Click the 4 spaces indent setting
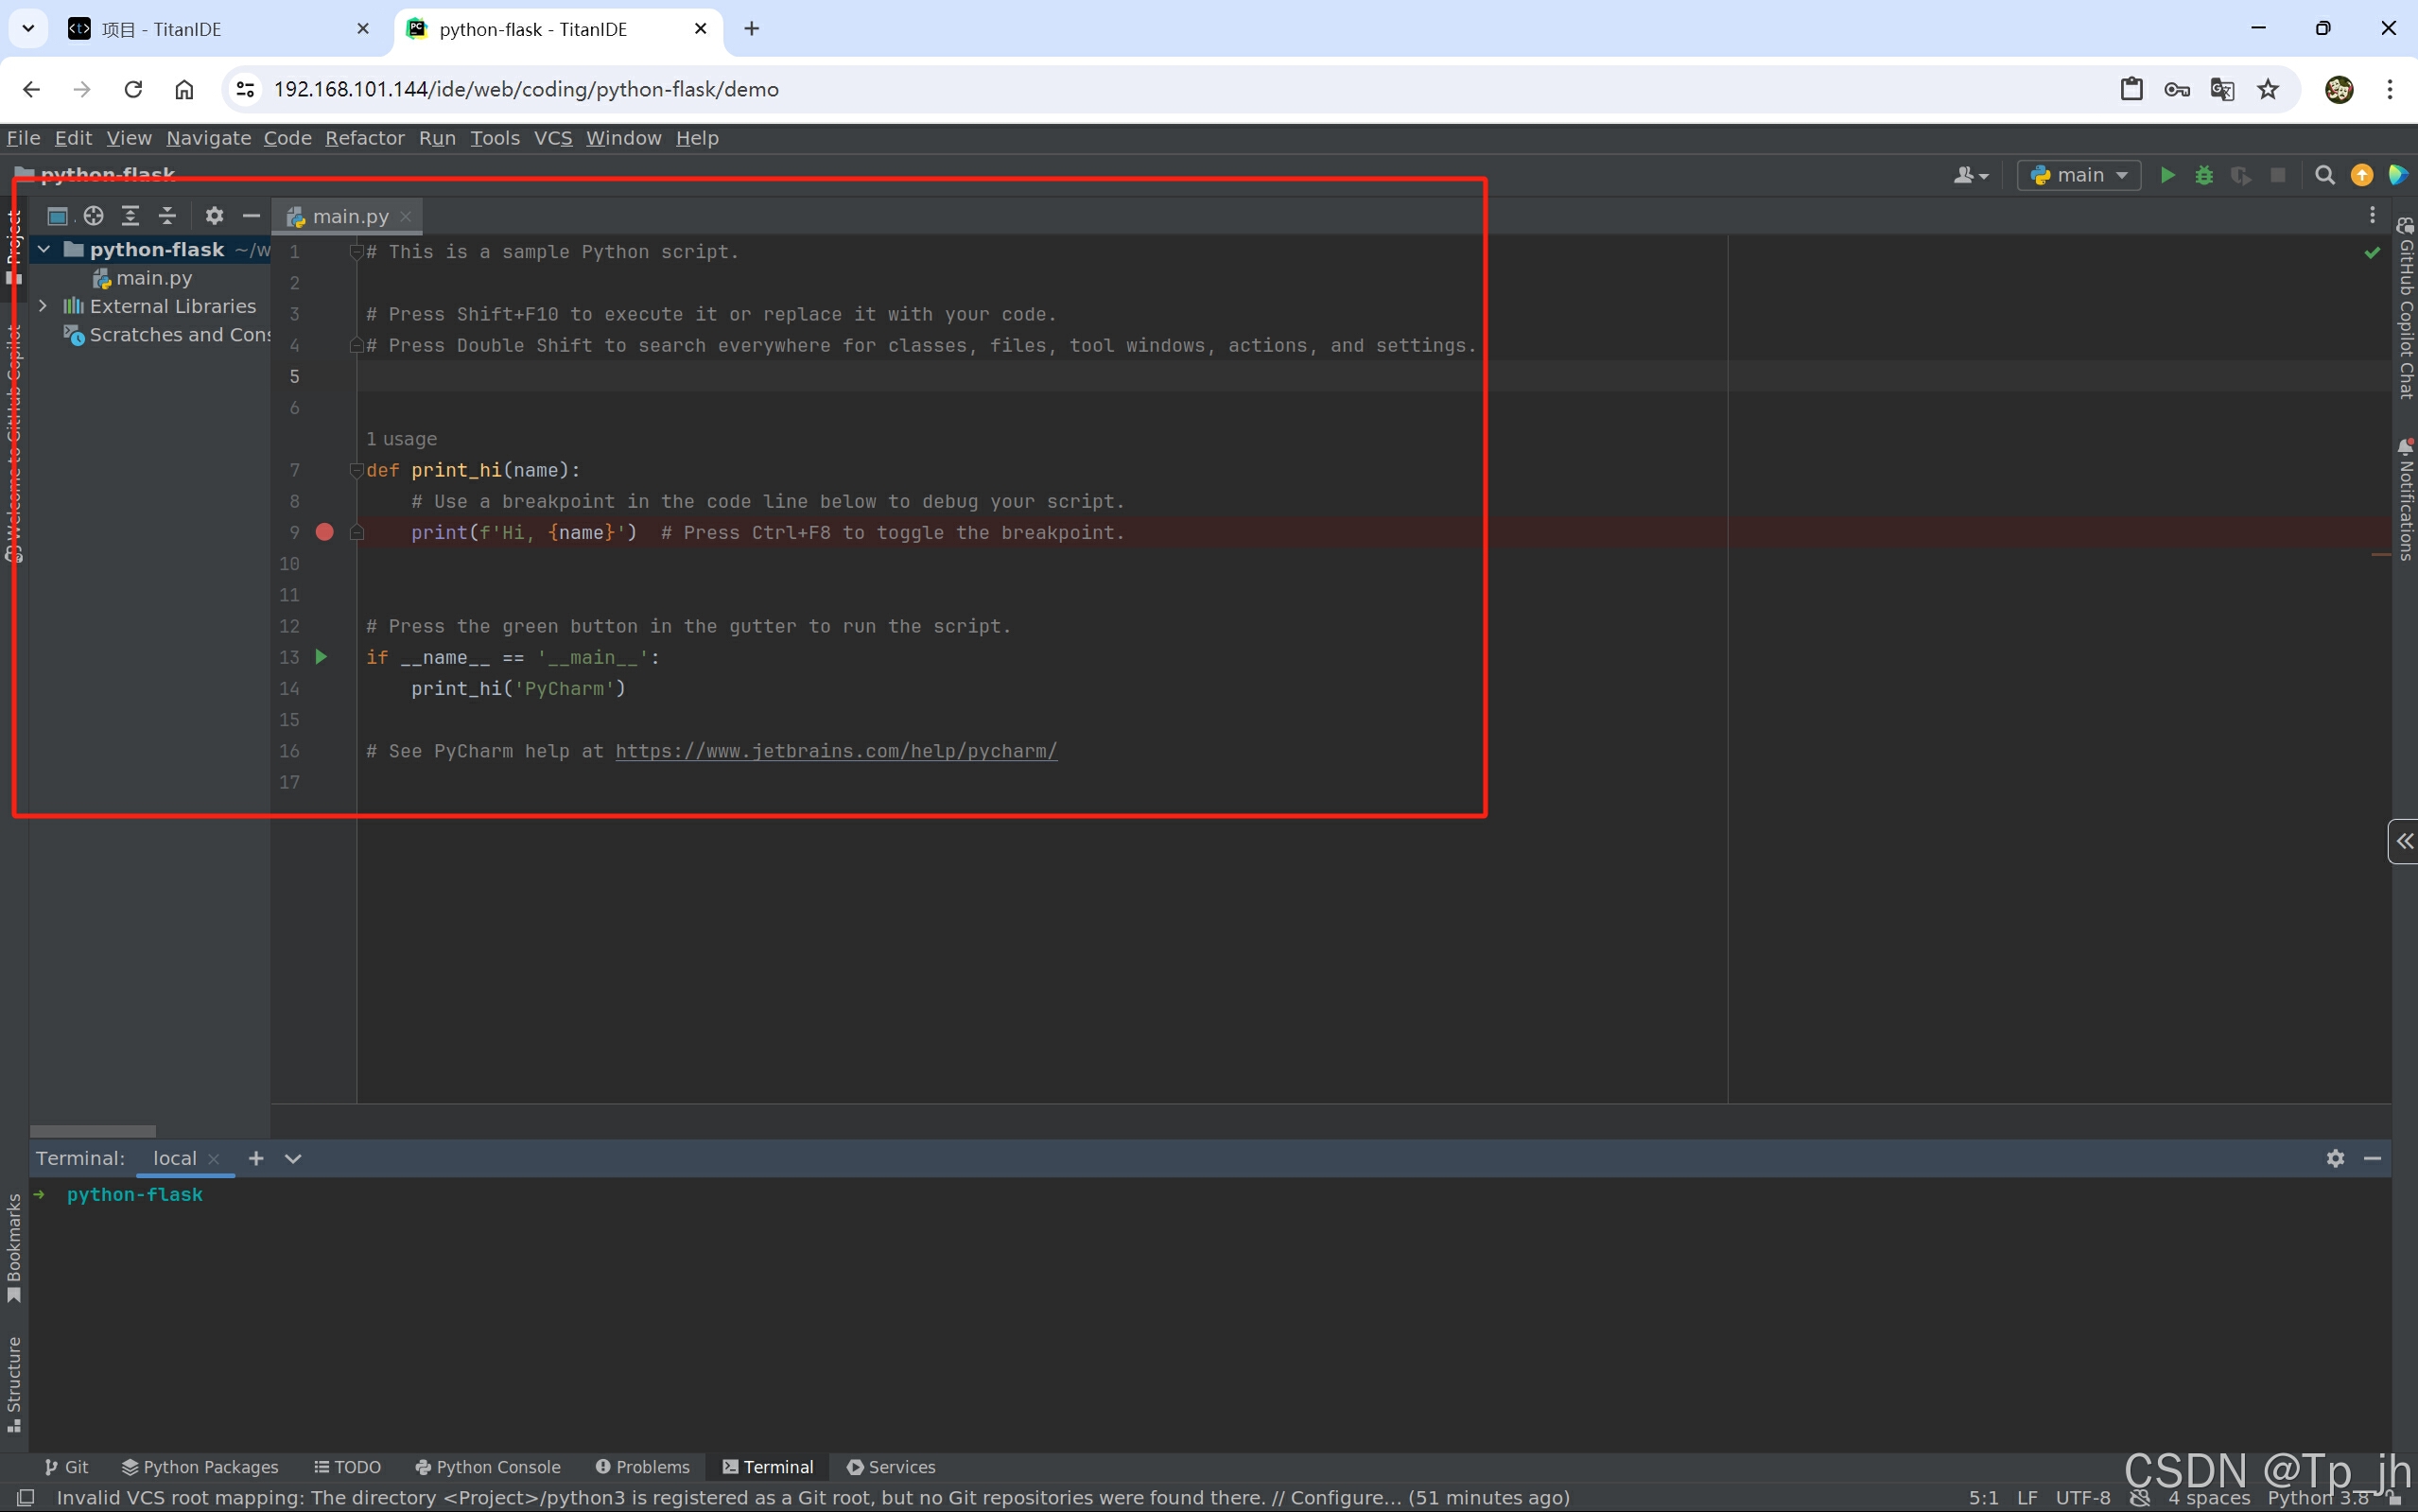 click(x=2209, y=1498)
